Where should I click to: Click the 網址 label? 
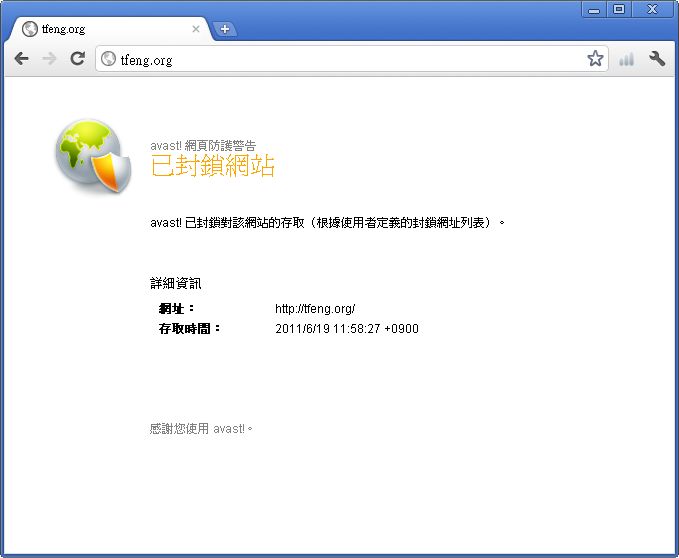click(x=176, y=308)
